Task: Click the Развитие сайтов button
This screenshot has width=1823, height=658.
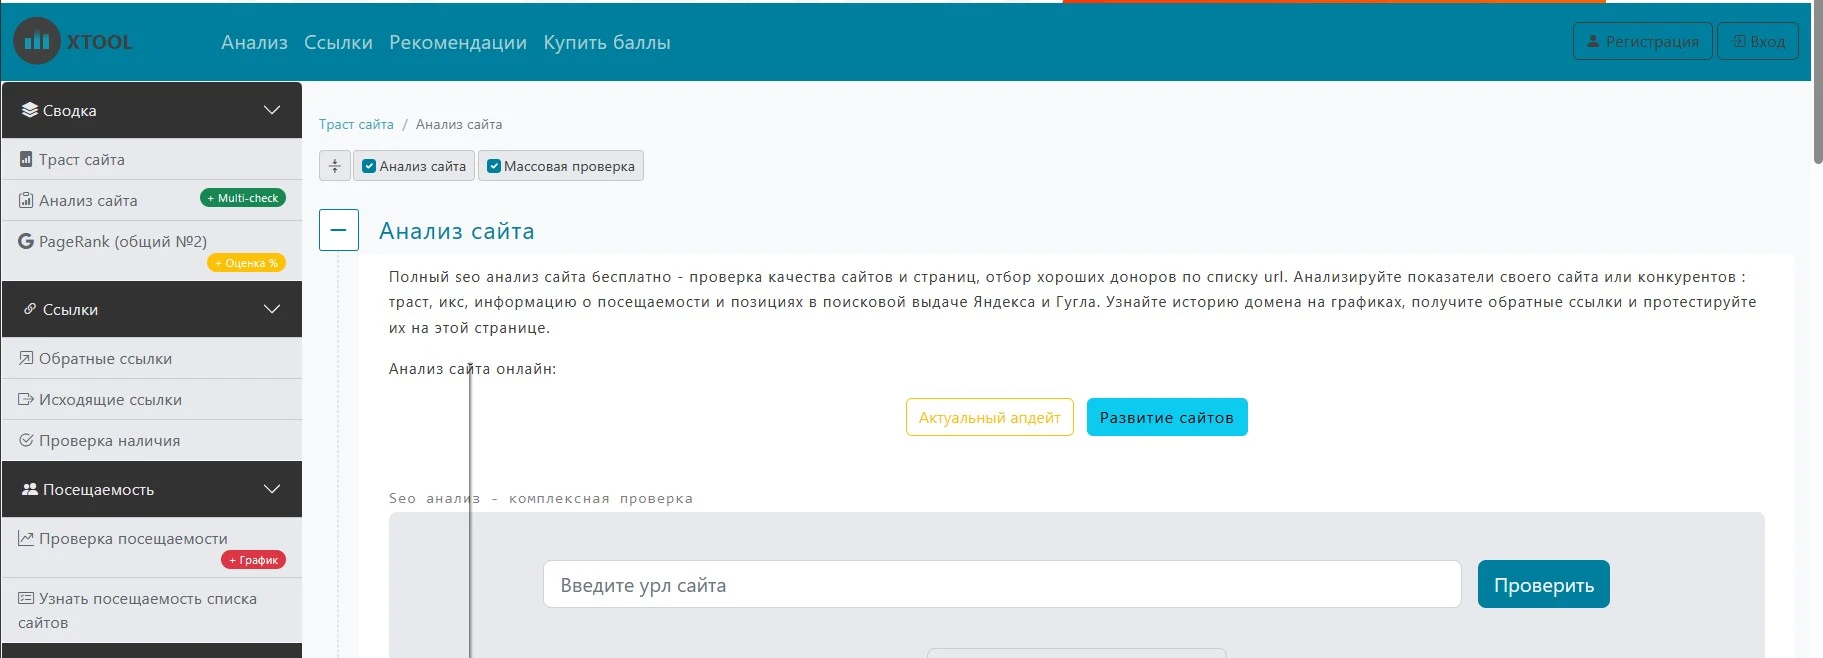Action: pyautogui.click(x=1167, y=417)
